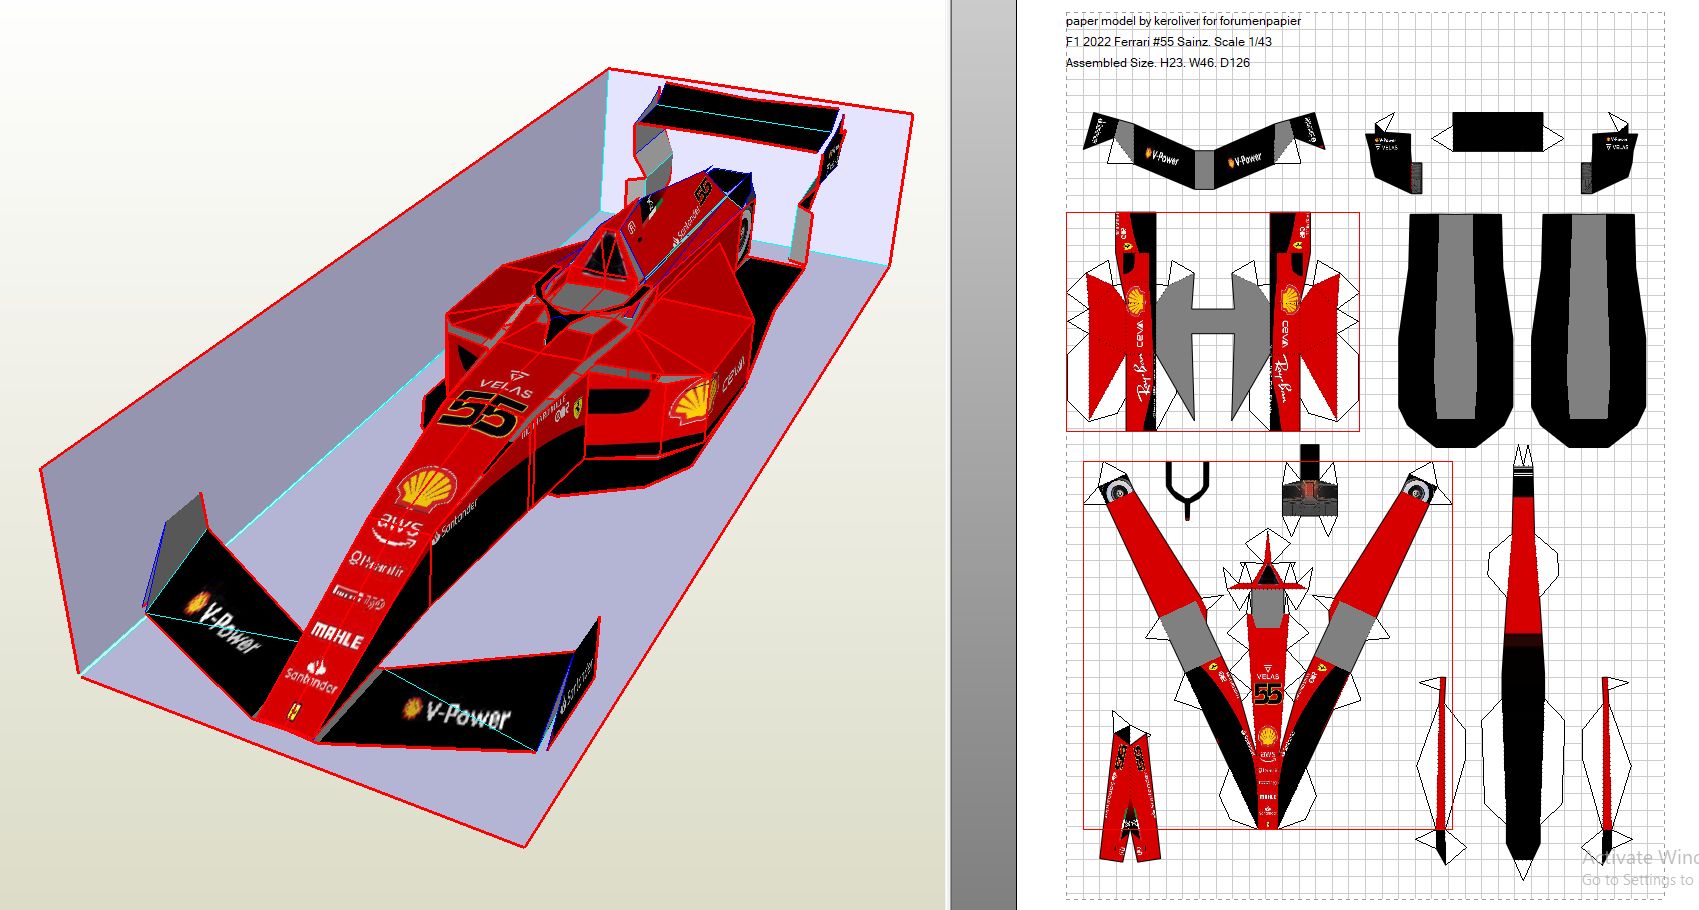Image resolution: width=1699 pixels, height=910 pixels.
Task: Select the black rectangle rear wing part
Action: 1497,132
